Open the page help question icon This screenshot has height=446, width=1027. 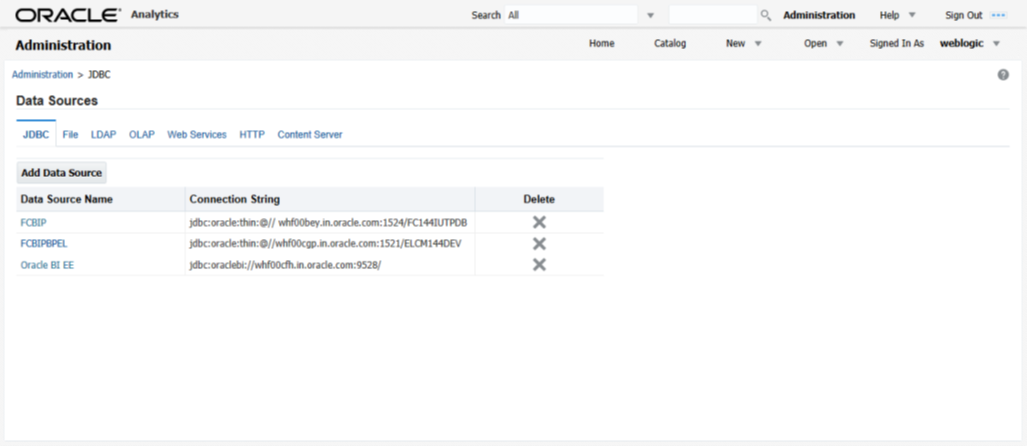[1003, 75]
